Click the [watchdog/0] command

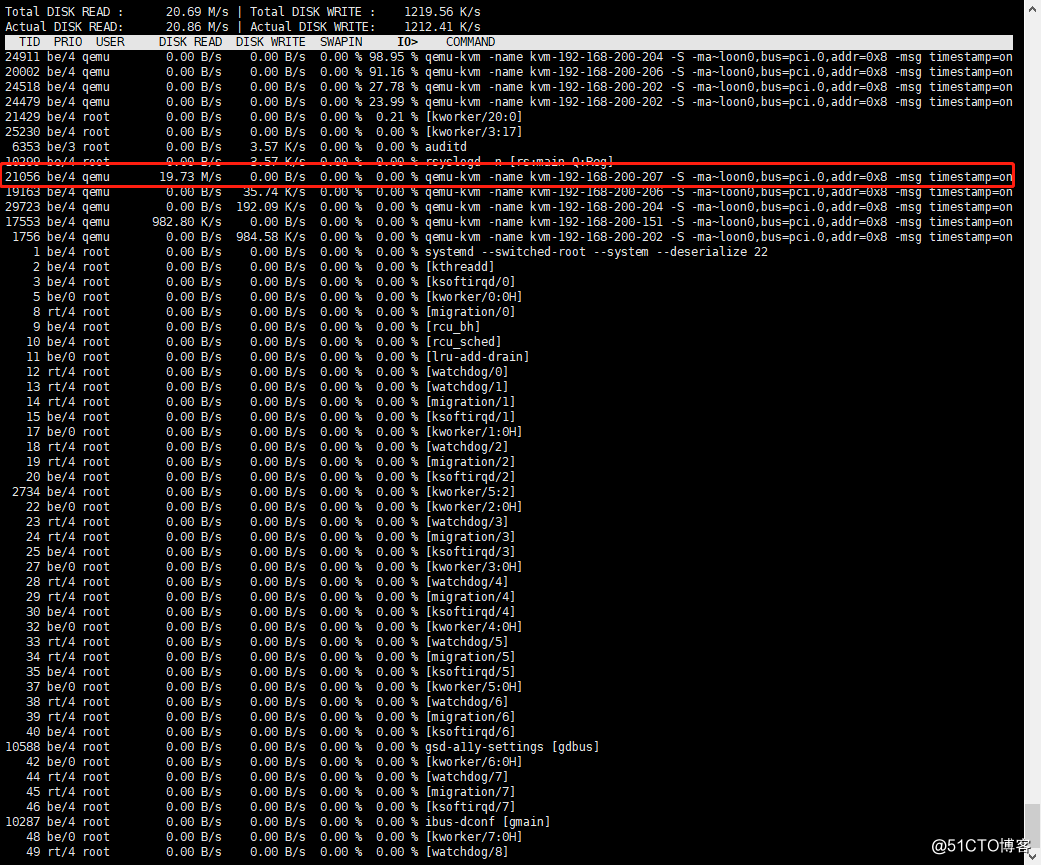tap(467, 372)
